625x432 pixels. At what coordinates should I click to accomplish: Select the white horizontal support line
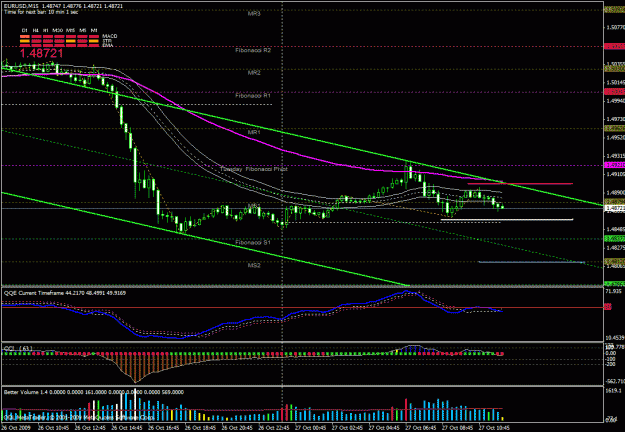click(507, 219)
